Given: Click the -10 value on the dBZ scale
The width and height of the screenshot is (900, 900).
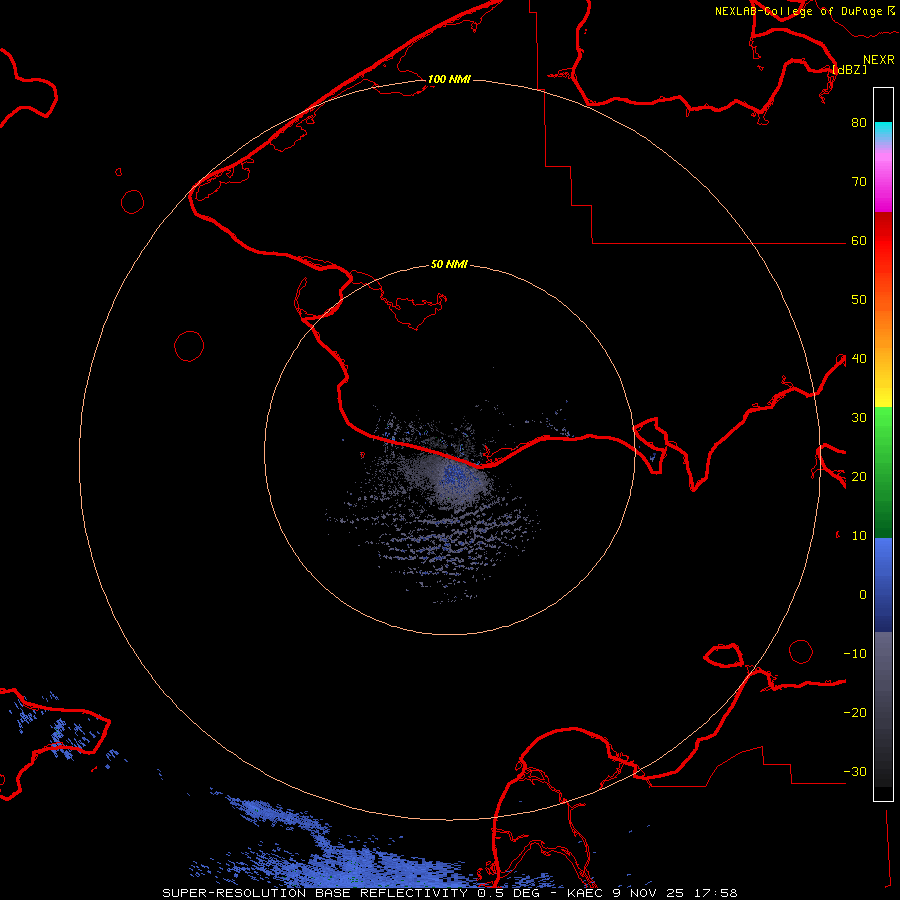Looking at the screenshot, I should coord(855,653).
